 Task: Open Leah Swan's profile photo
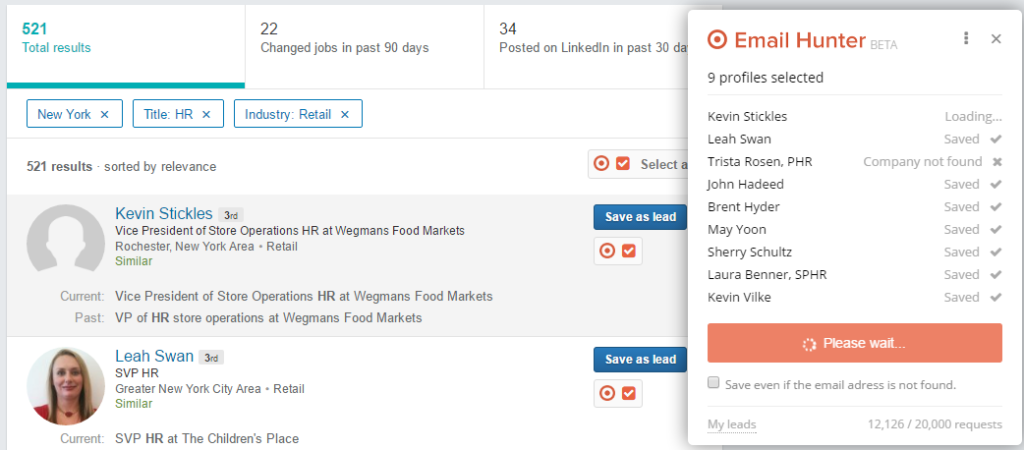click(x=65, y=386)
